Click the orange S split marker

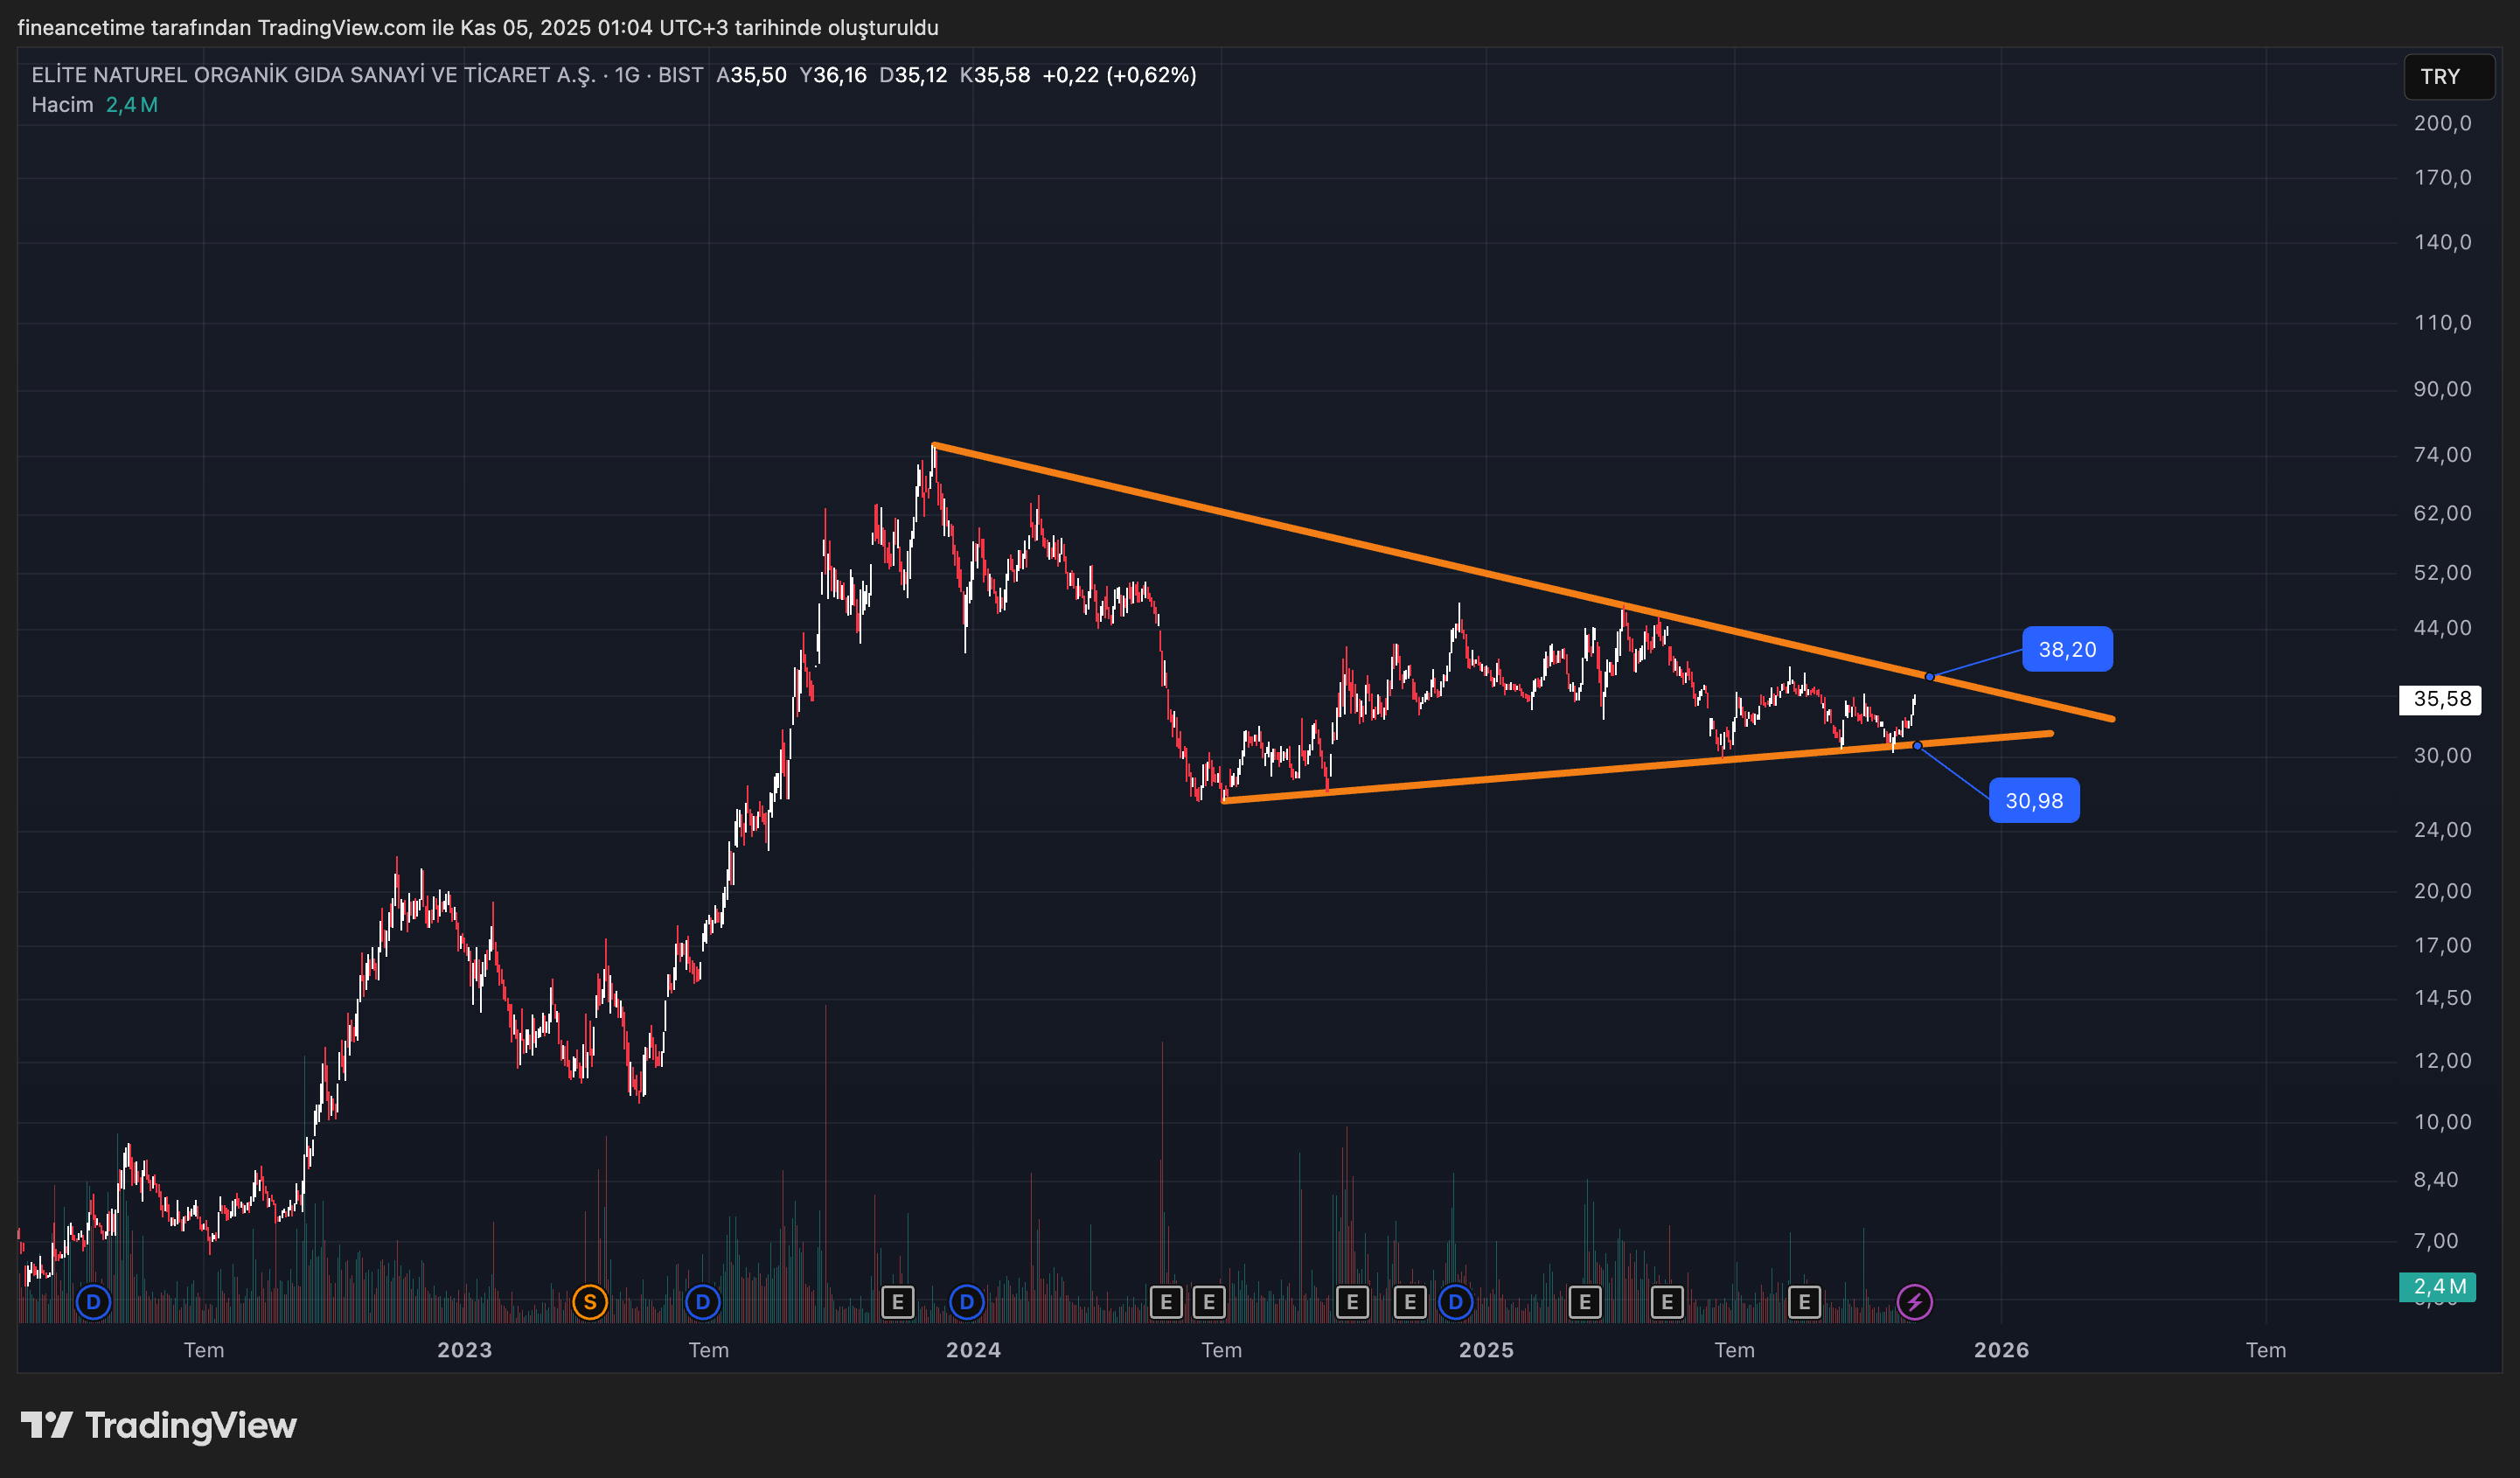coord(590,1302)
